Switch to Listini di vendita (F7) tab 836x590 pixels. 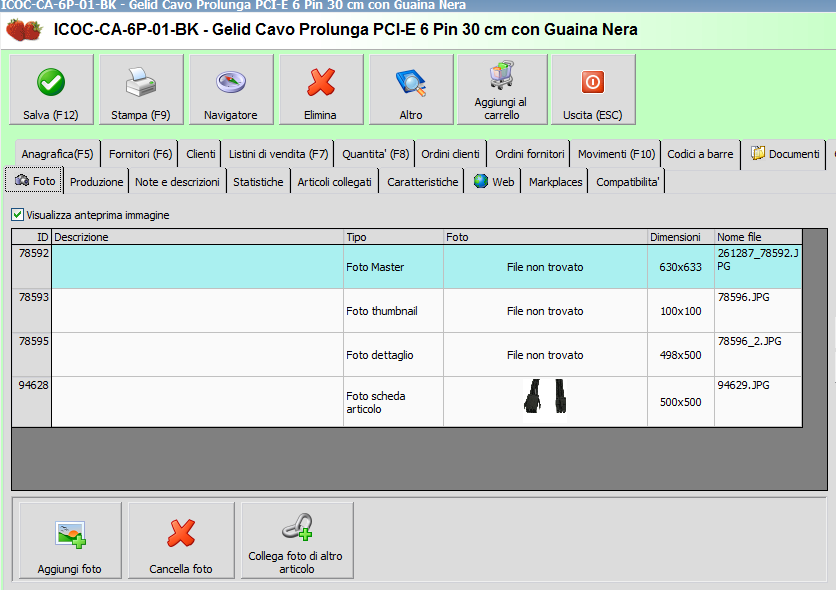278,154
